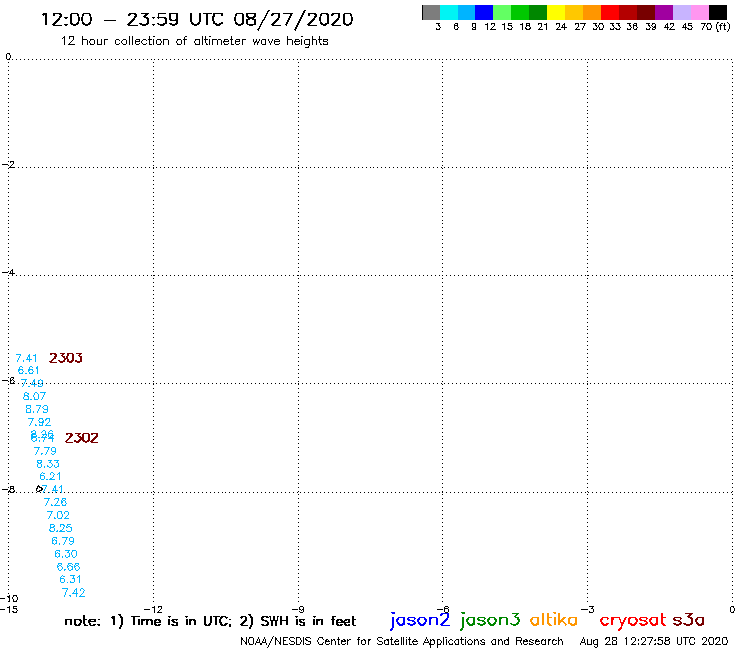The height and width of the screenshot is (650, 740).
Task: Select the 8.33 wave height value
Action: coord(48,464)
